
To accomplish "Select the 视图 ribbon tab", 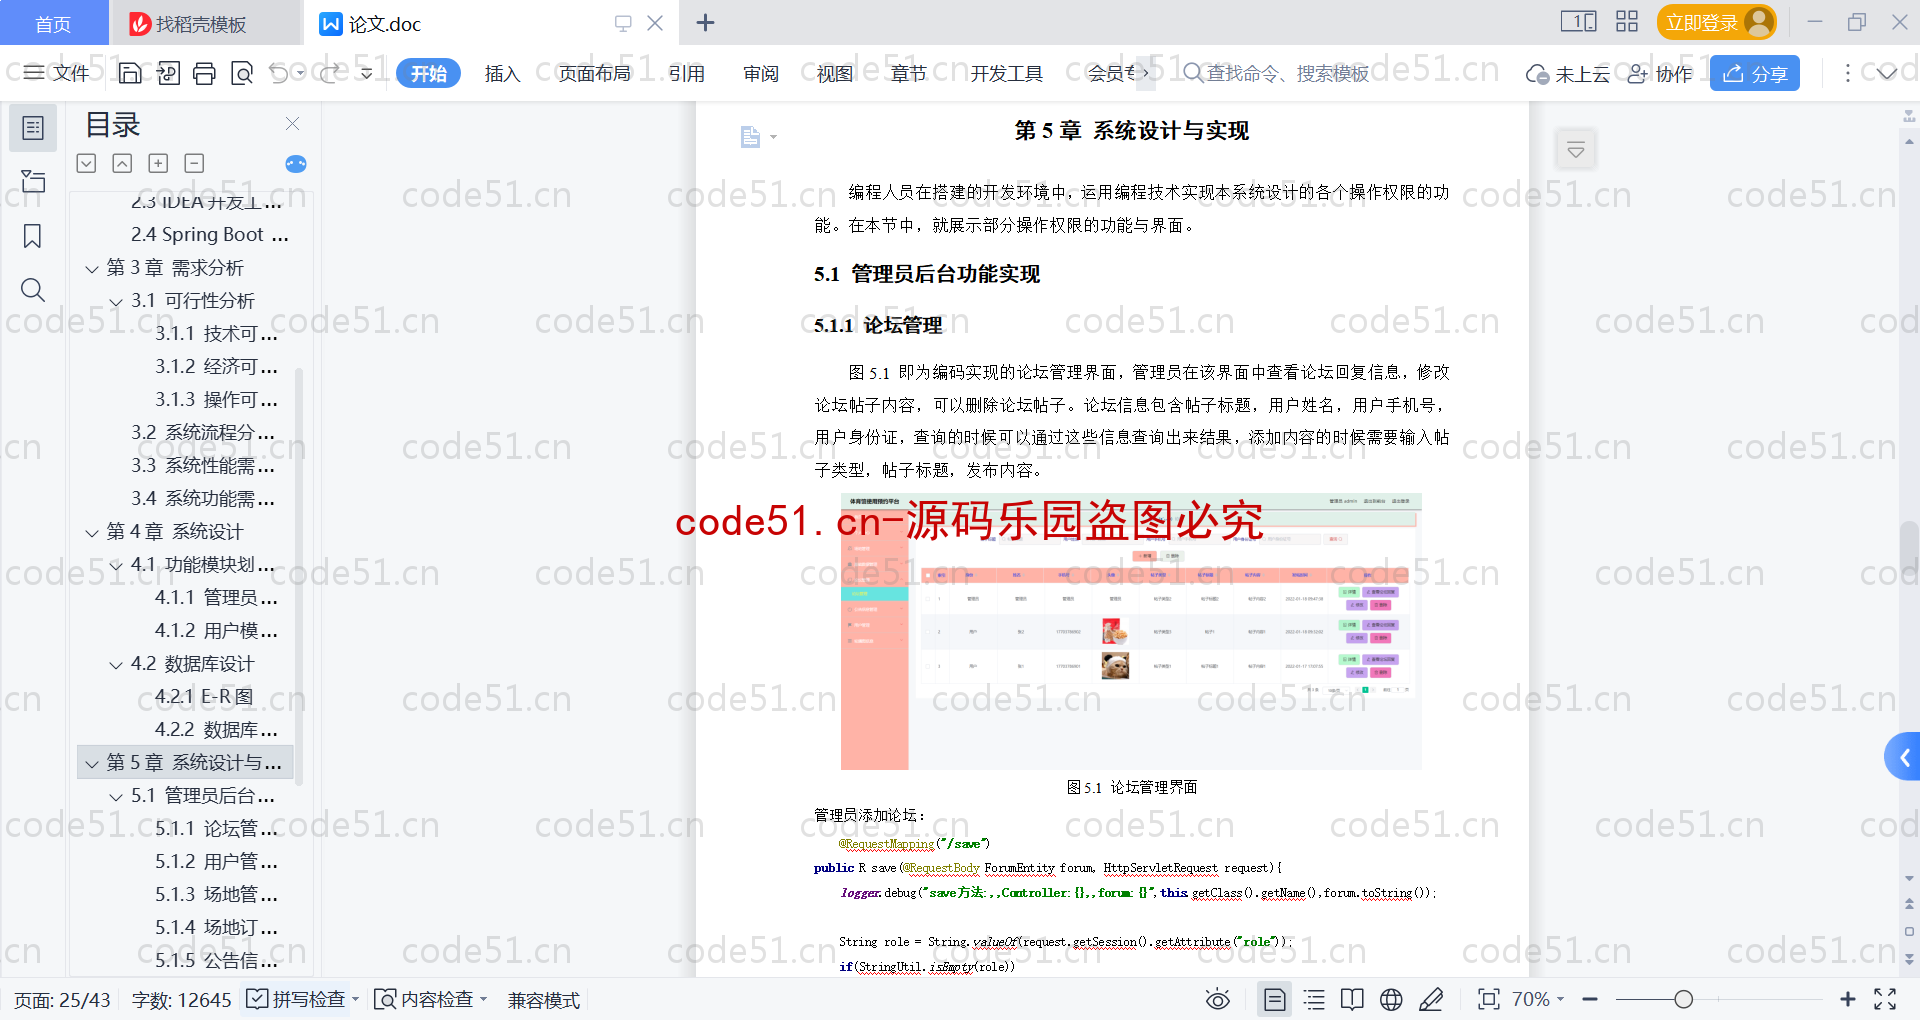I will pos(835,73).
